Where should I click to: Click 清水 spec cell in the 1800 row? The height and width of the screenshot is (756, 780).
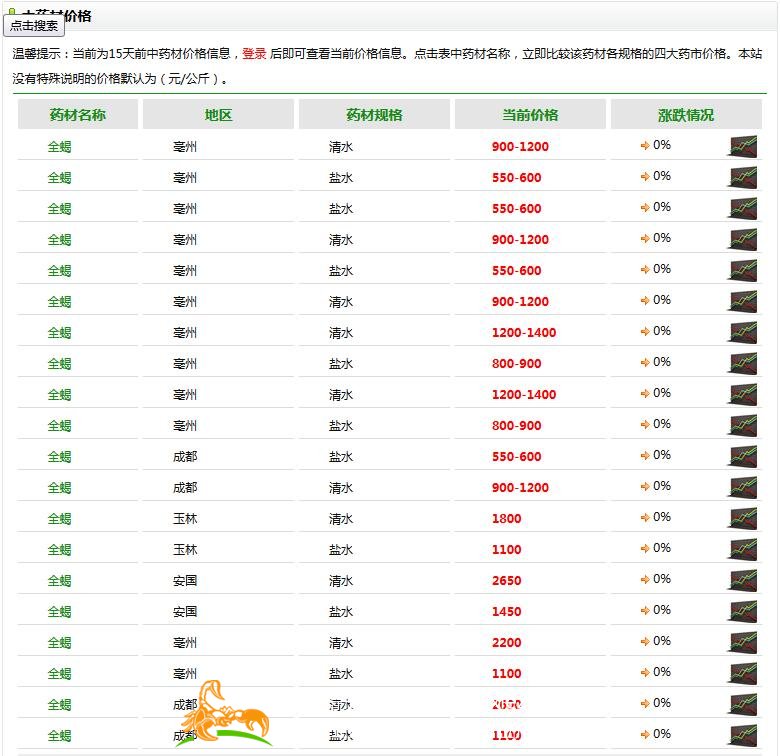pyautogui.click(x=341, y=519)
